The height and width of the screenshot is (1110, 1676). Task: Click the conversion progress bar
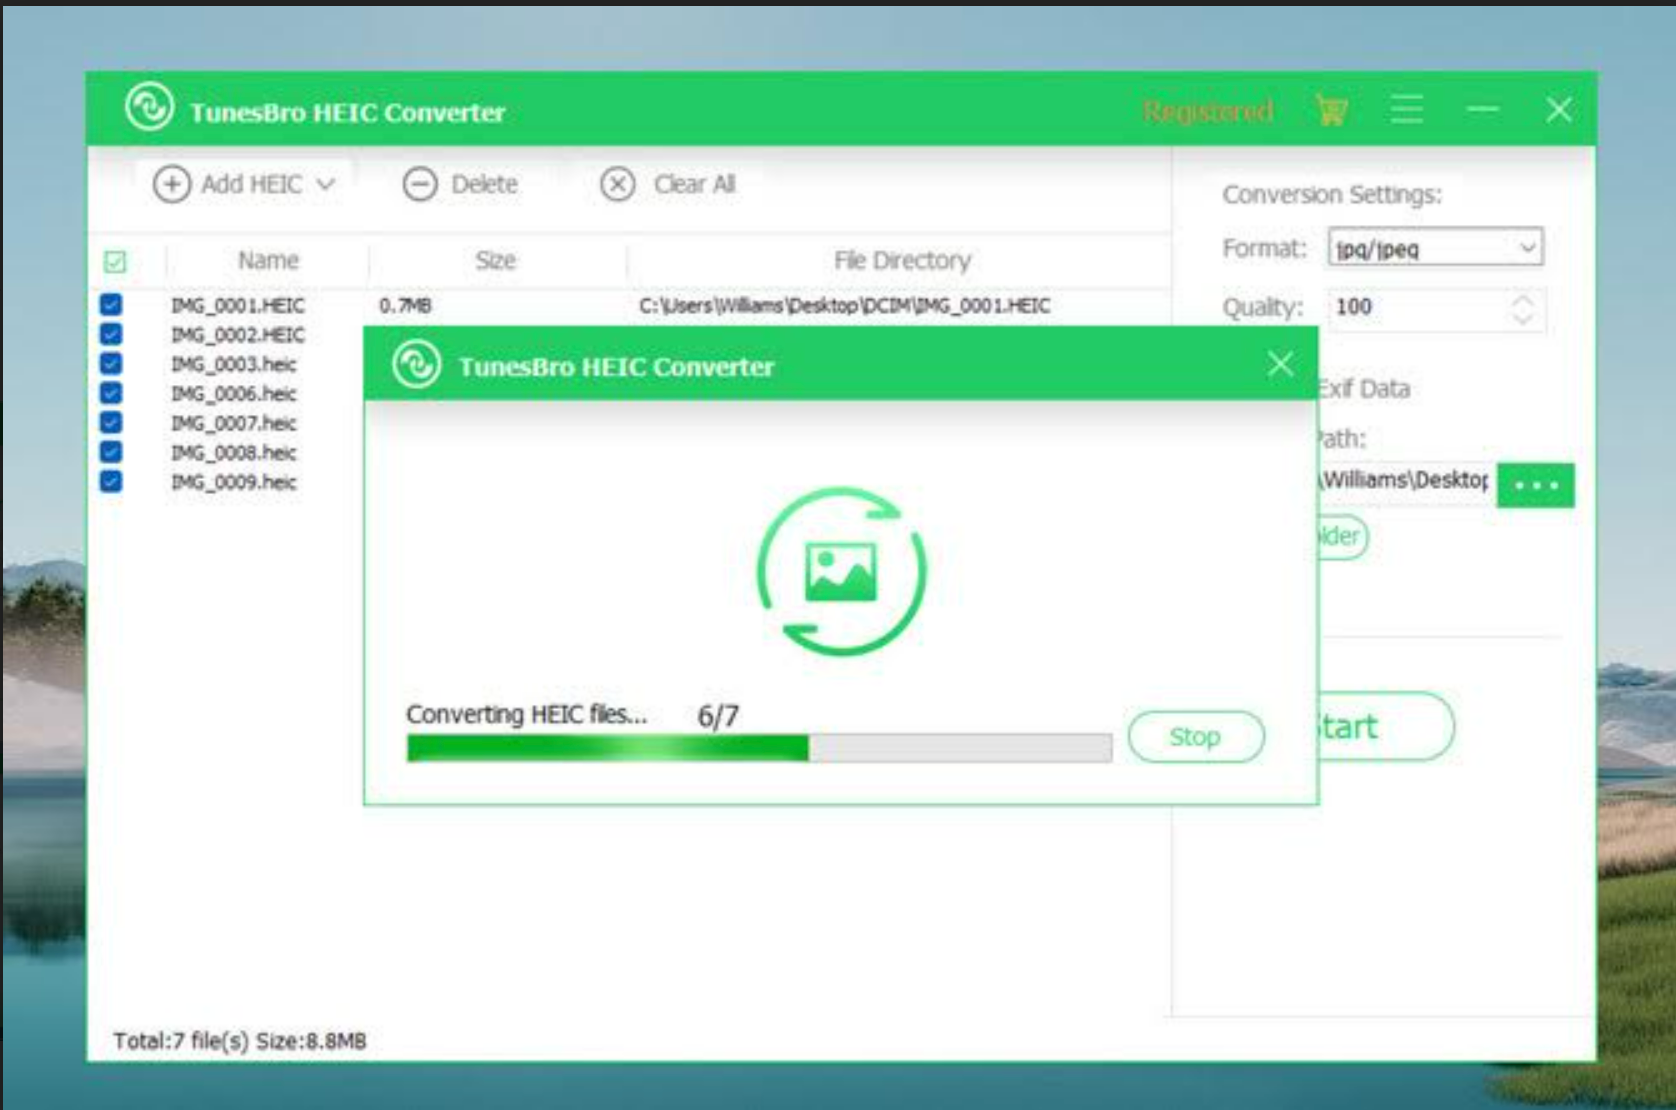tap(758, 748)
